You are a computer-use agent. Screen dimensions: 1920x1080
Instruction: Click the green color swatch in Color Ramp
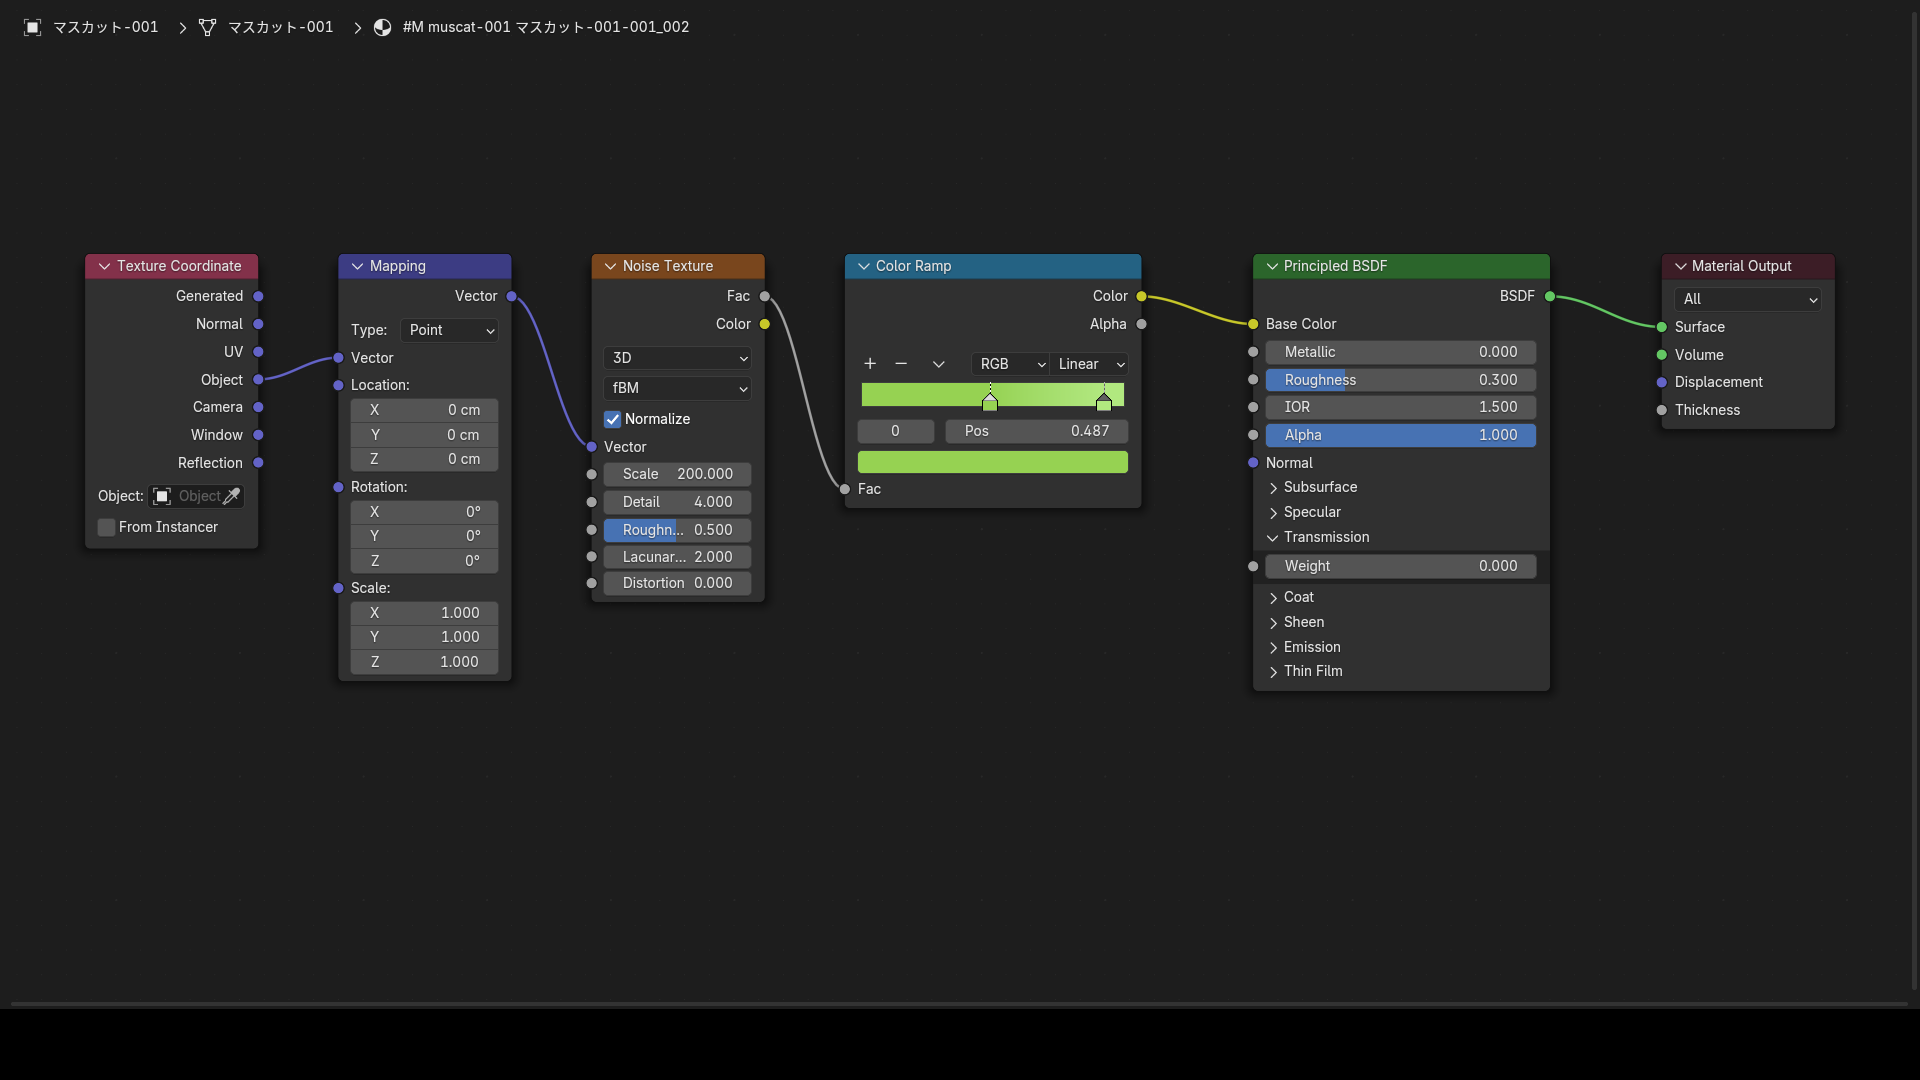pos(993,462)
